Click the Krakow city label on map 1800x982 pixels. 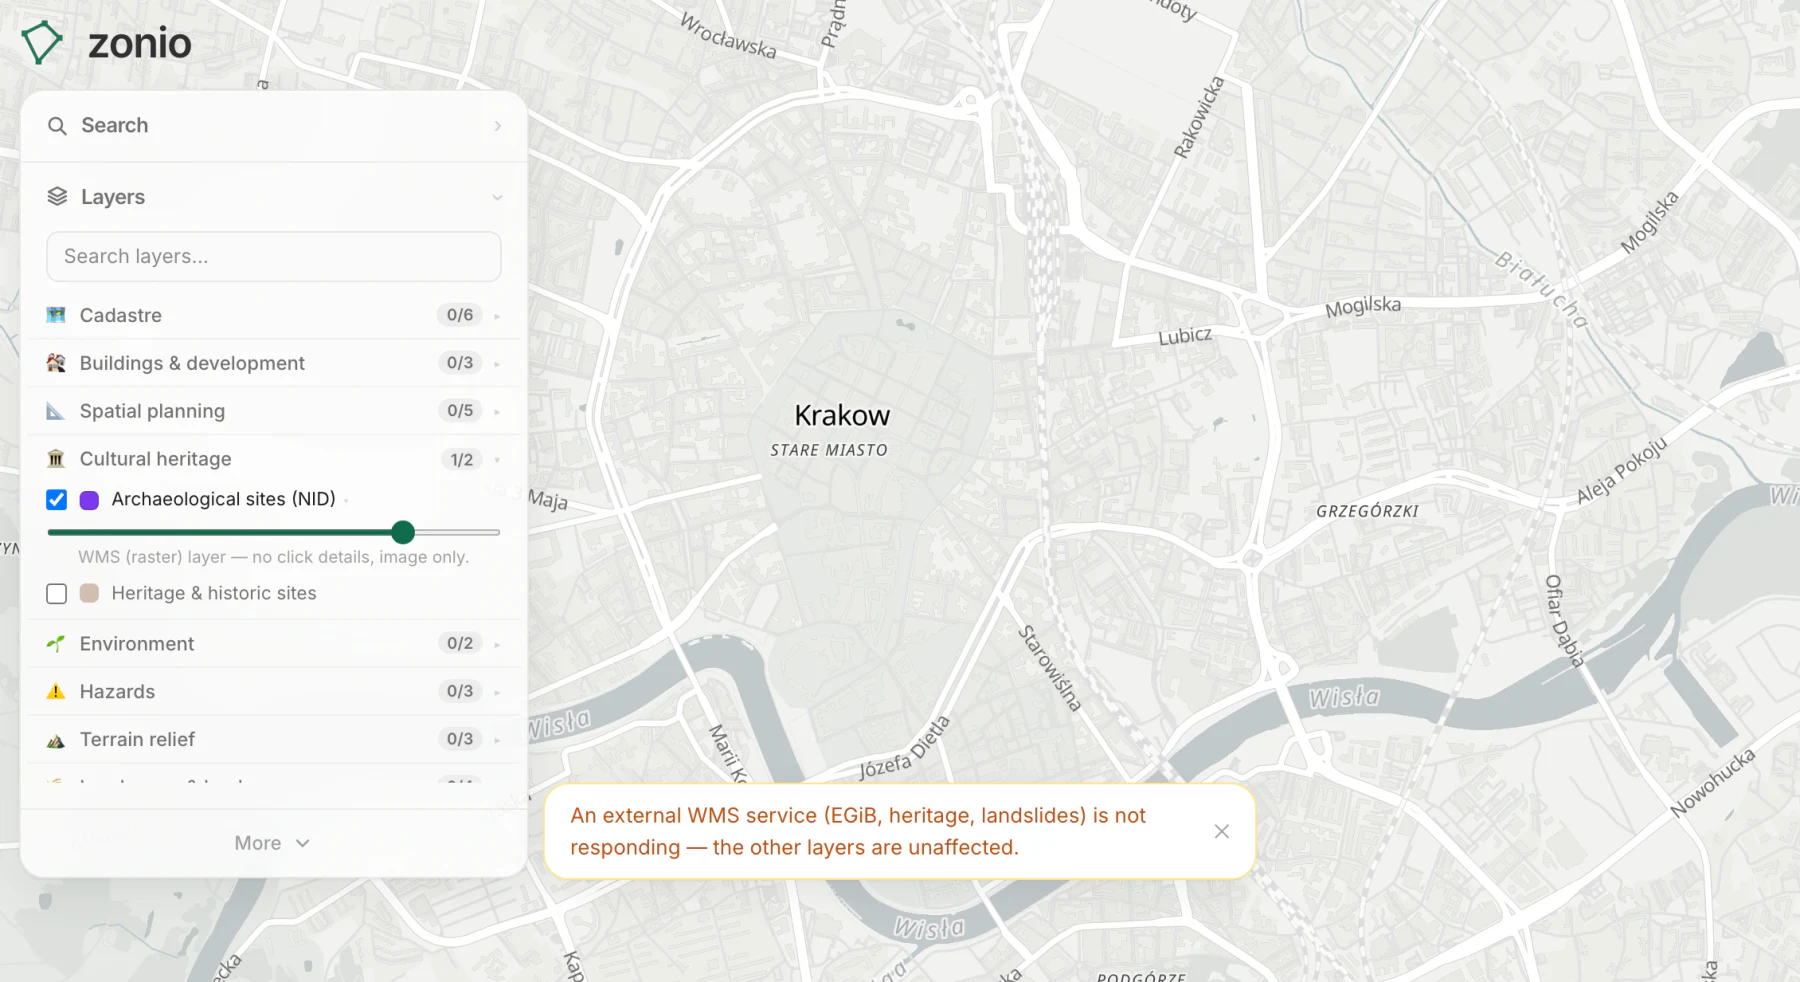tap(842, 416)
